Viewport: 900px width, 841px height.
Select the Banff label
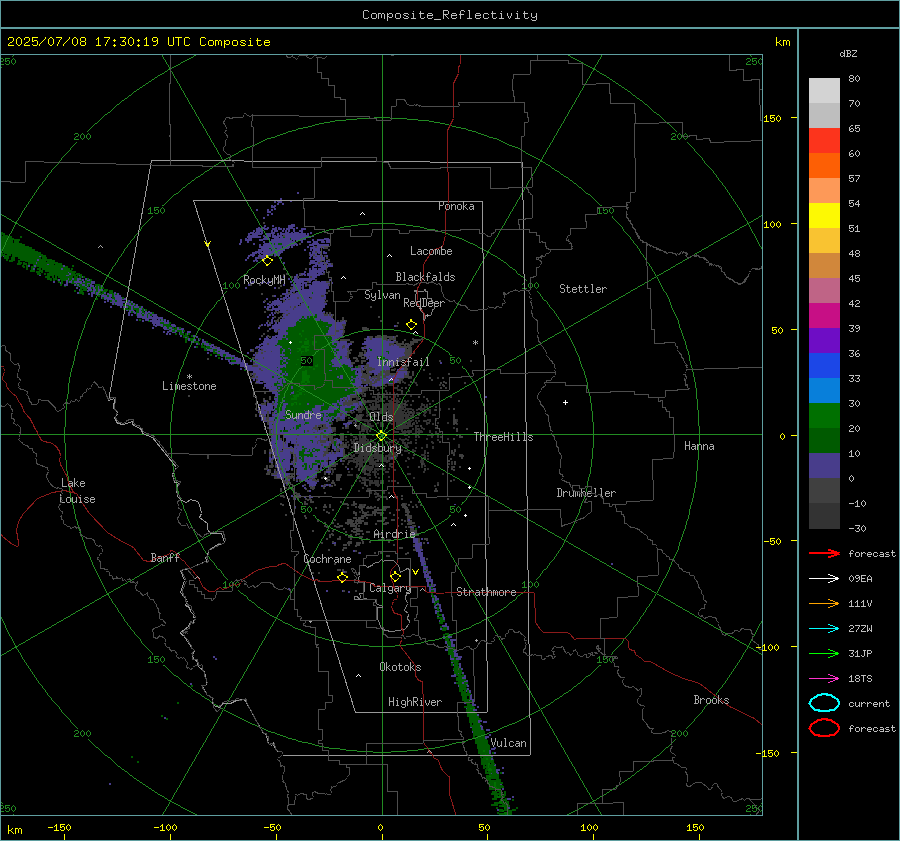tap(165, 557)
